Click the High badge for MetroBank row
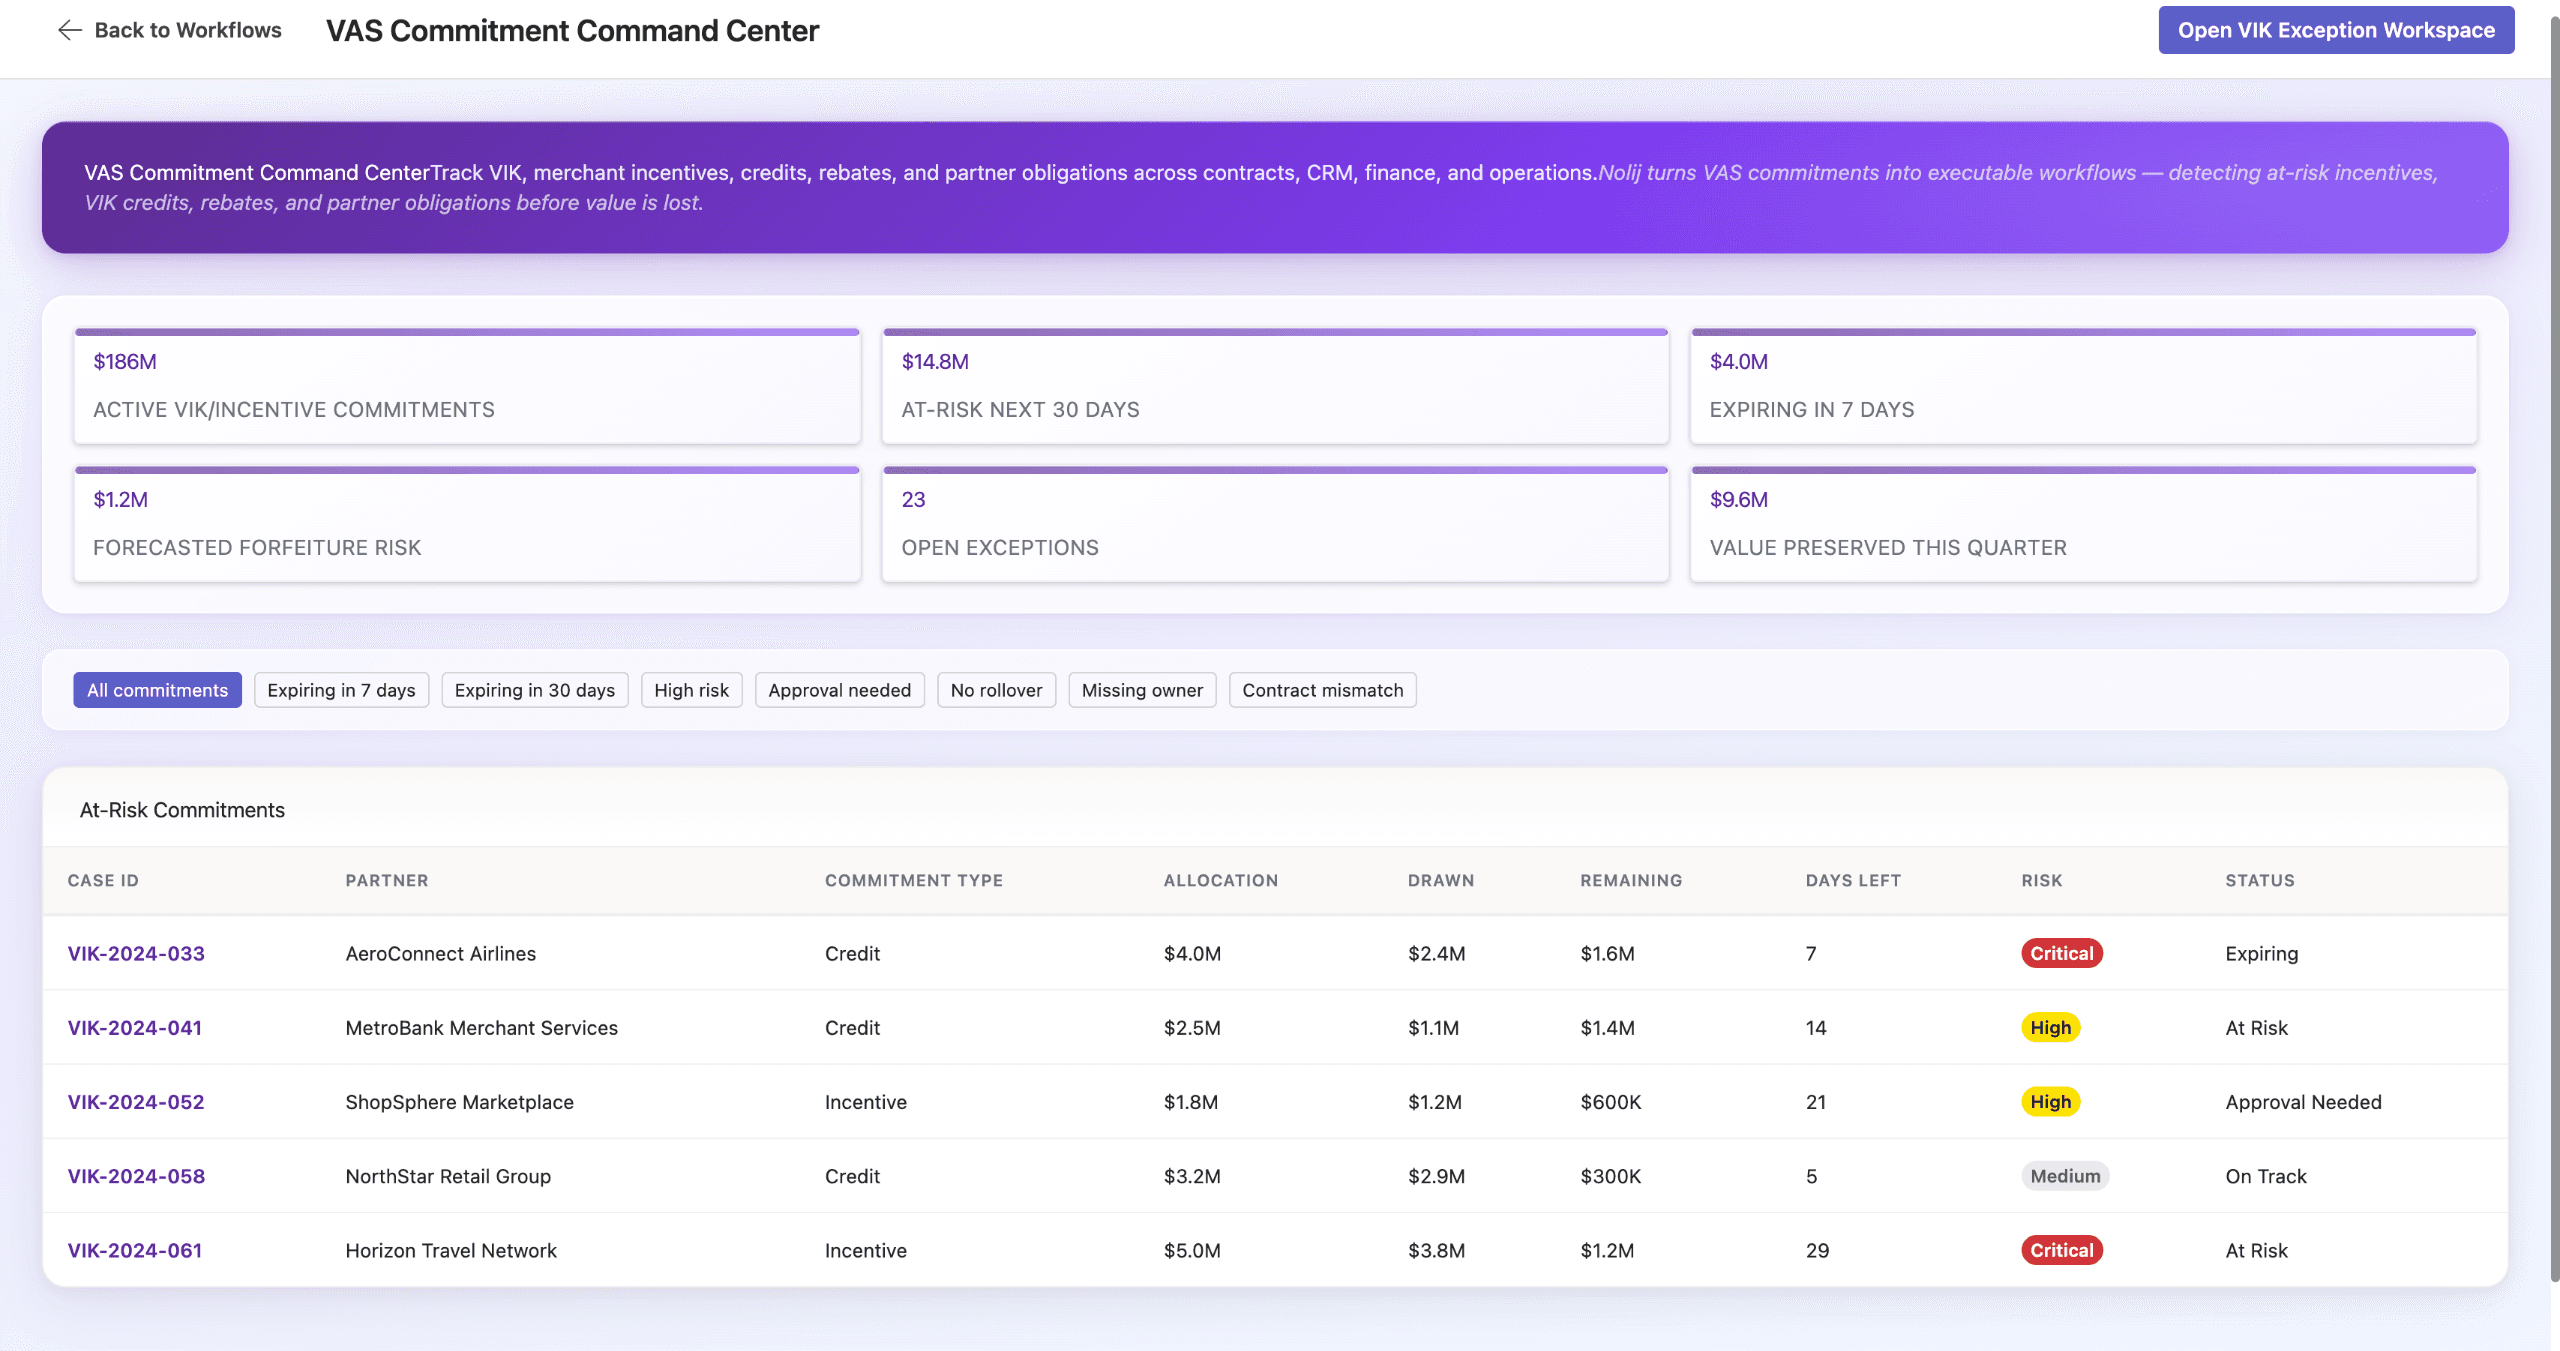This screenshot has height=1351, width=2560. 2051,1027
